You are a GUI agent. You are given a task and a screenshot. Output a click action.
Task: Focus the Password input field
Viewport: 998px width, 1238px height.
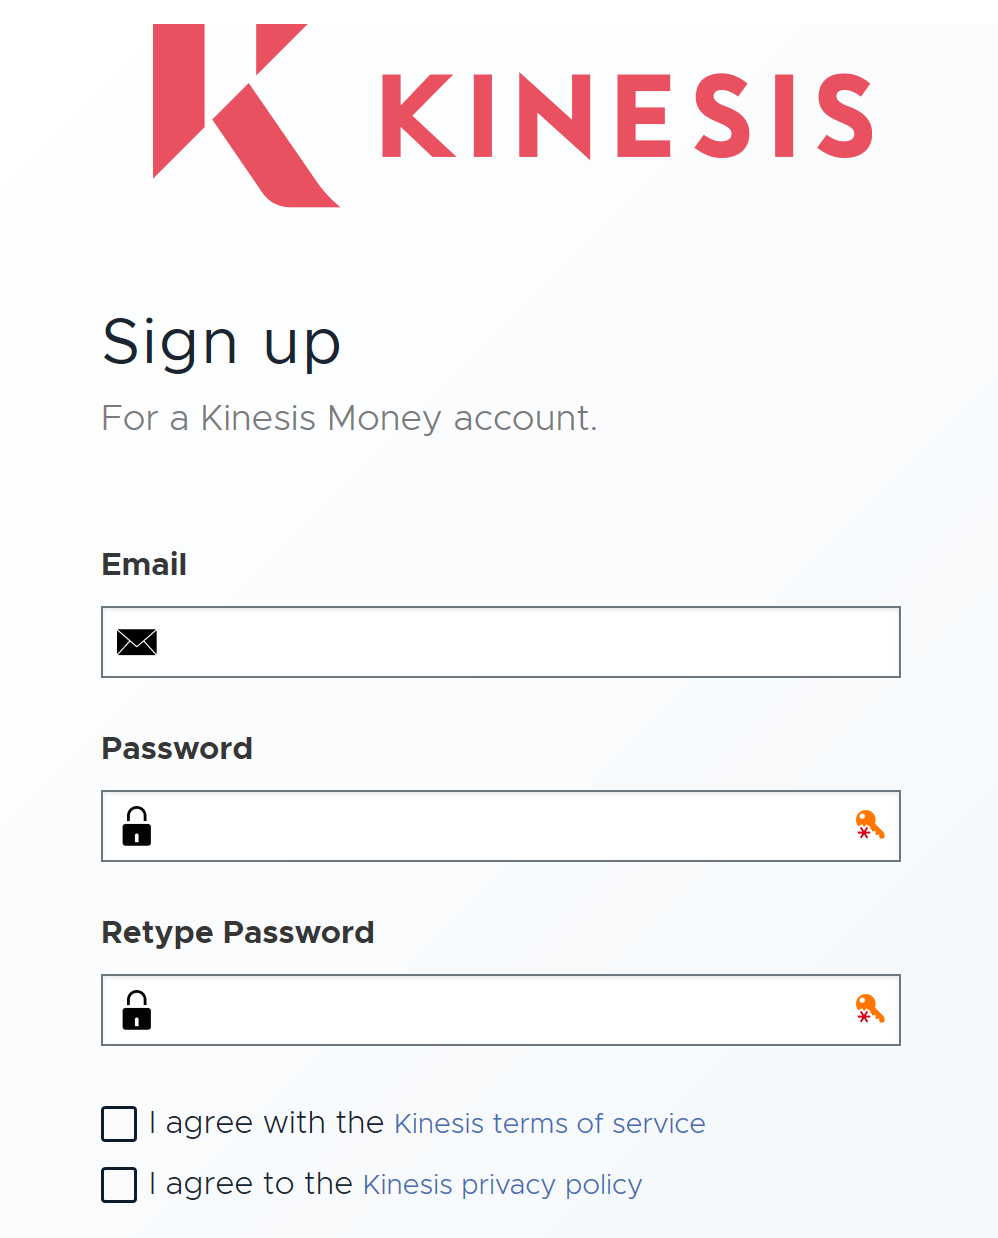tap(501, 826)
